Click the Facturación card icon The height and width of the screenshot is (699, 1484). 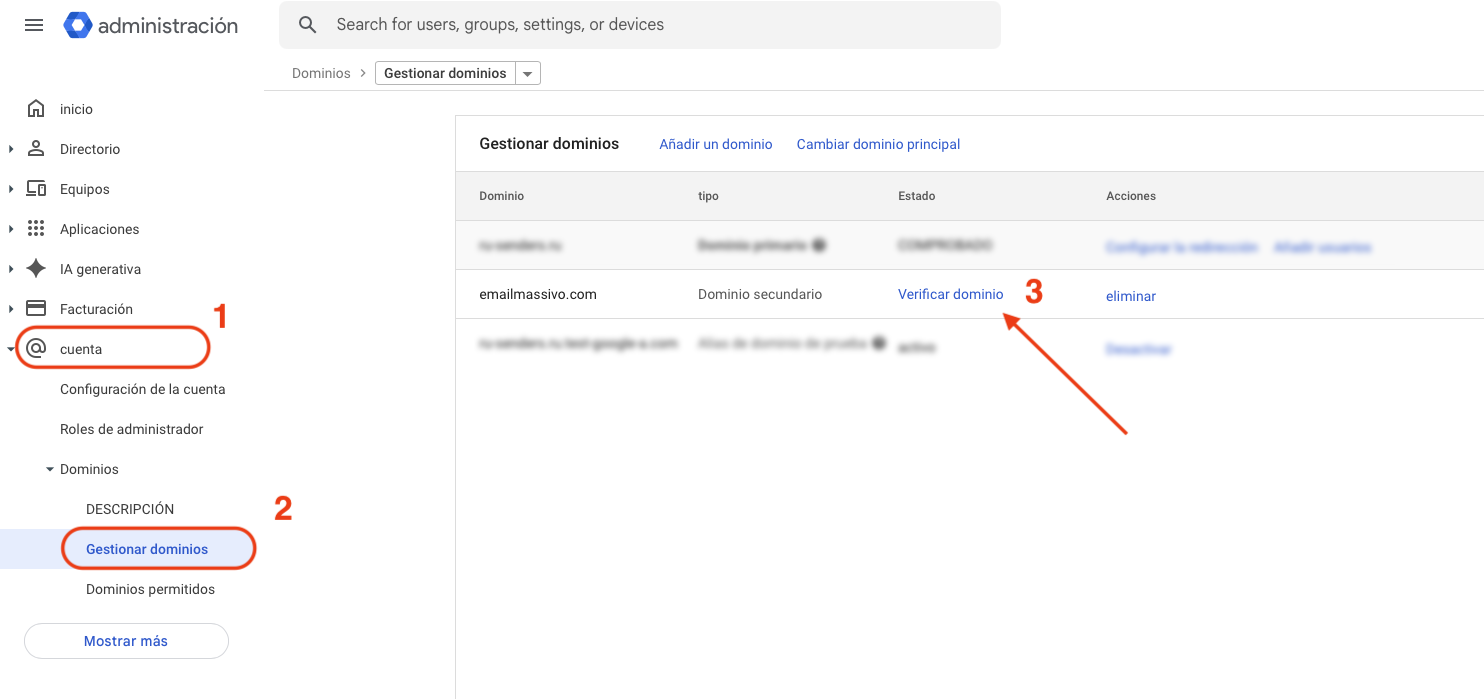pos(36,309)
